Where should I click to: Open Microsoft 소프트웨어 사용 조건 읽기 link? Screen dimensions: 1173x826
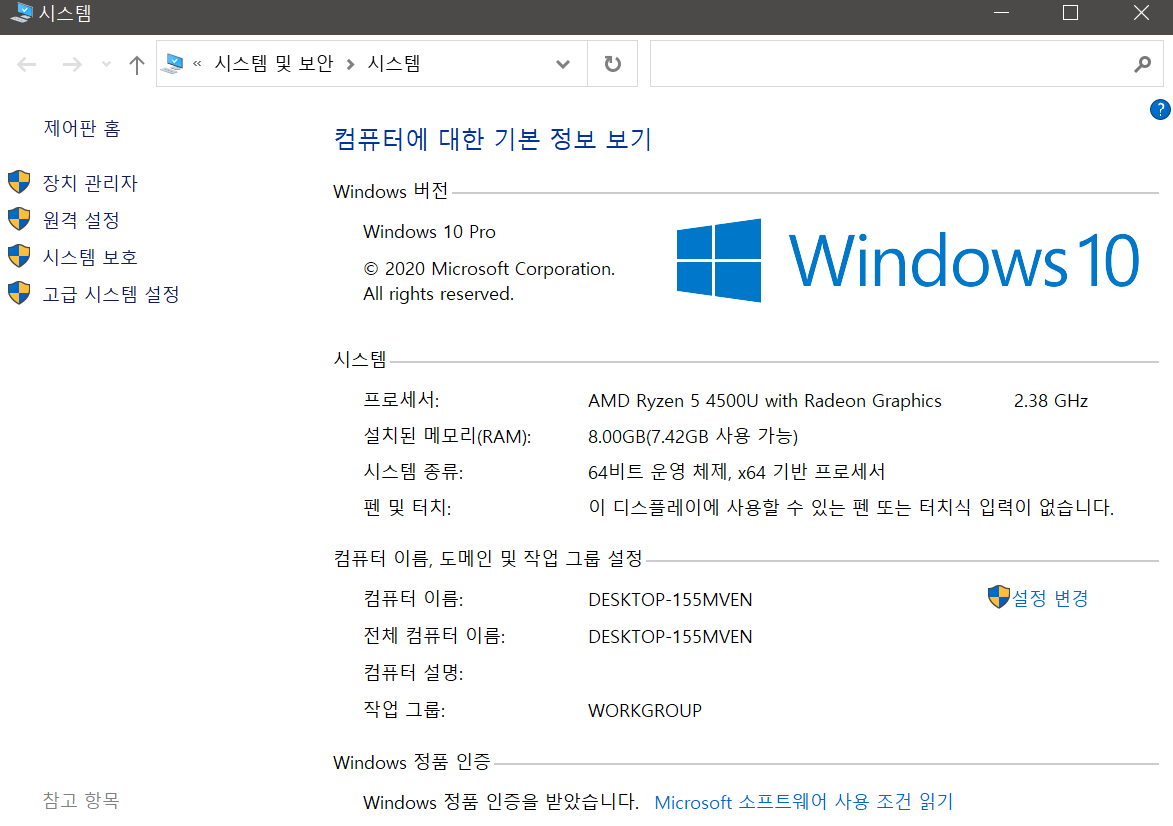803,802
